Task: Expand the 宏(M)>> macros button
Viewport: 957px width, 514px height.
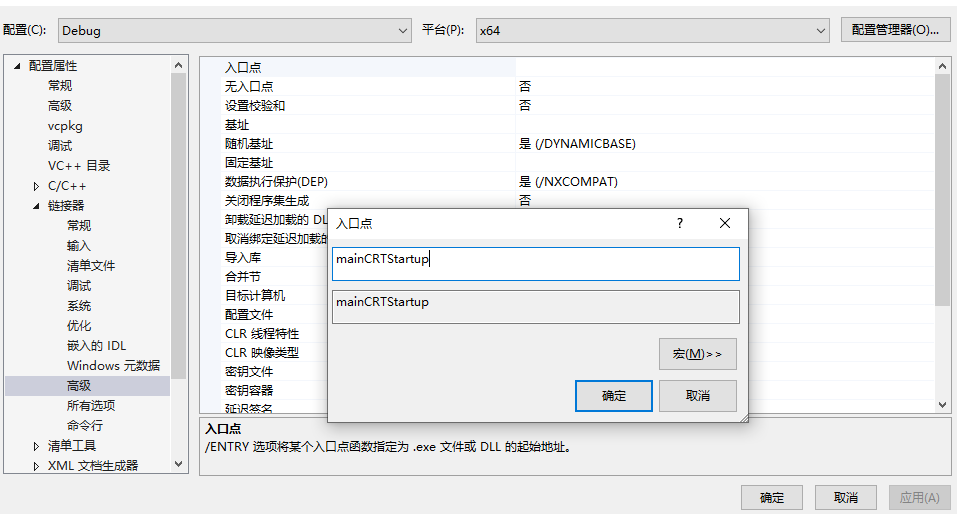Action: [x=698, y=353]
